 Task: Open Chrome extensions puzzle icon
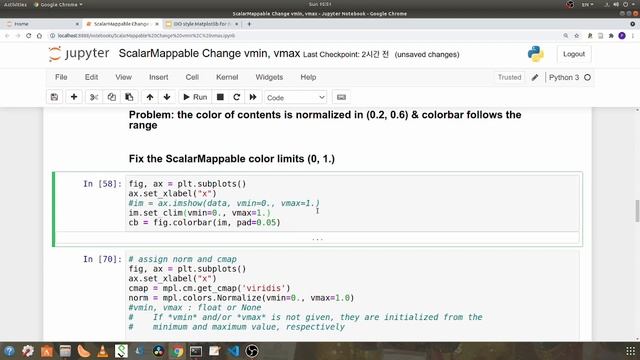coord(611,36)
